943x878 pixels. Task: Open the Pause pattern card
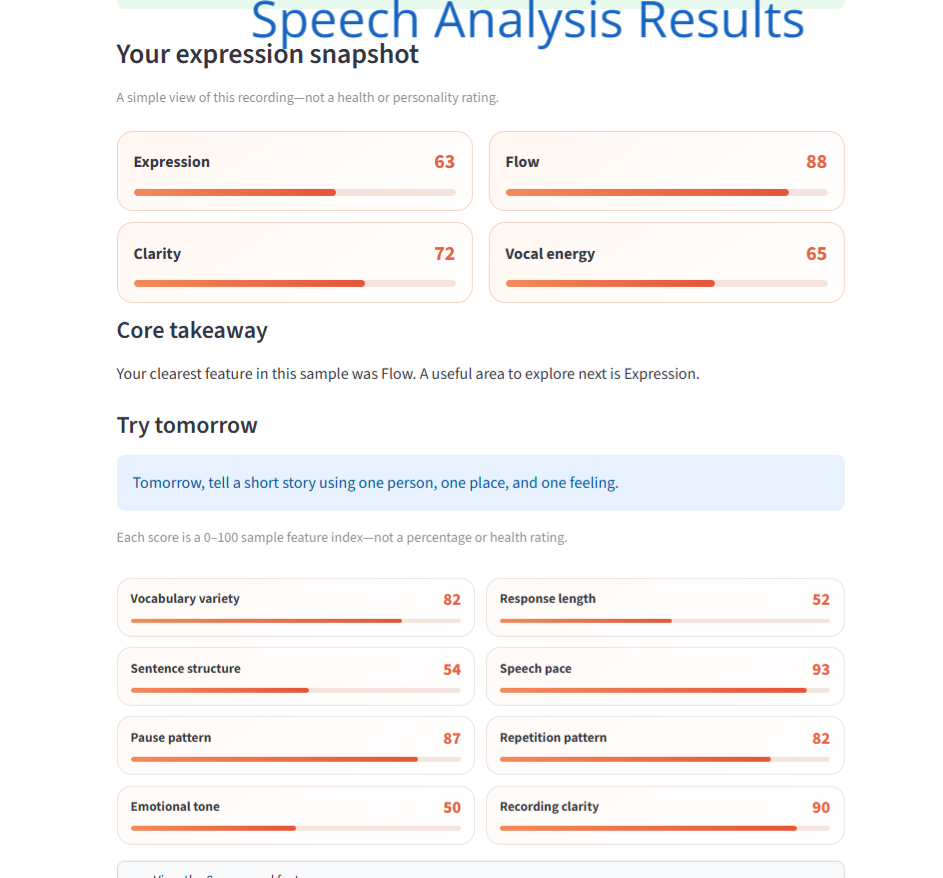pyautogui.click(x=295, y=746)
